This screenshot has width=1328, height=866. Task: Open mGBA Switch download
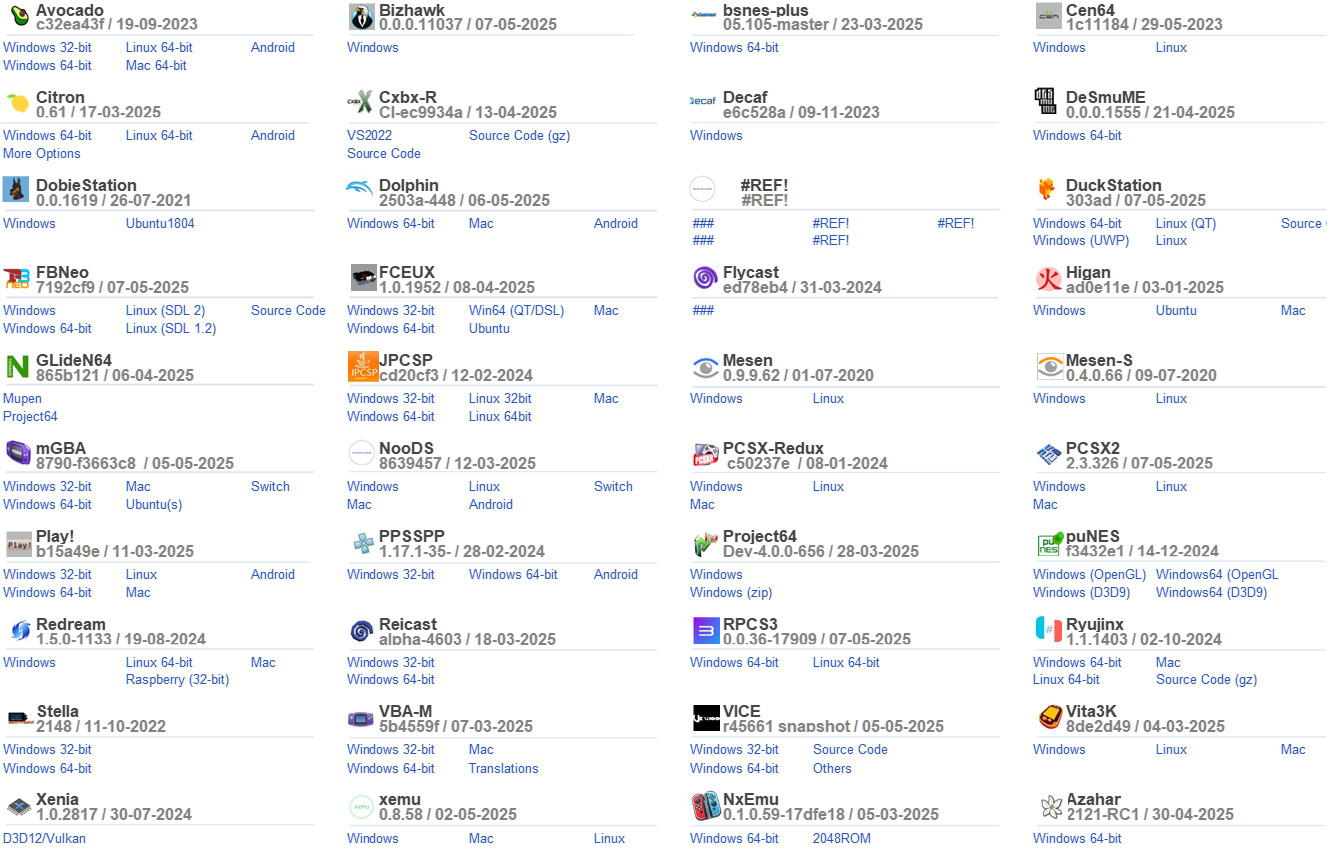pos(270,486)
